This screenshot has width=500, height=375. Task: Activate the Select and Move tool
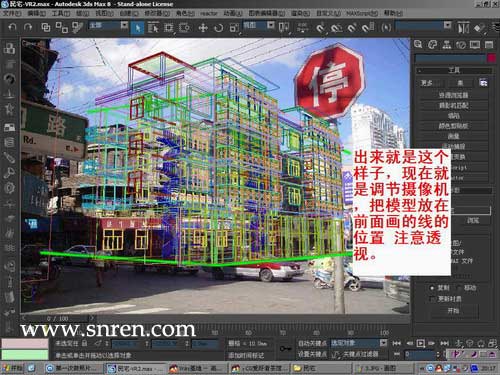203,27
